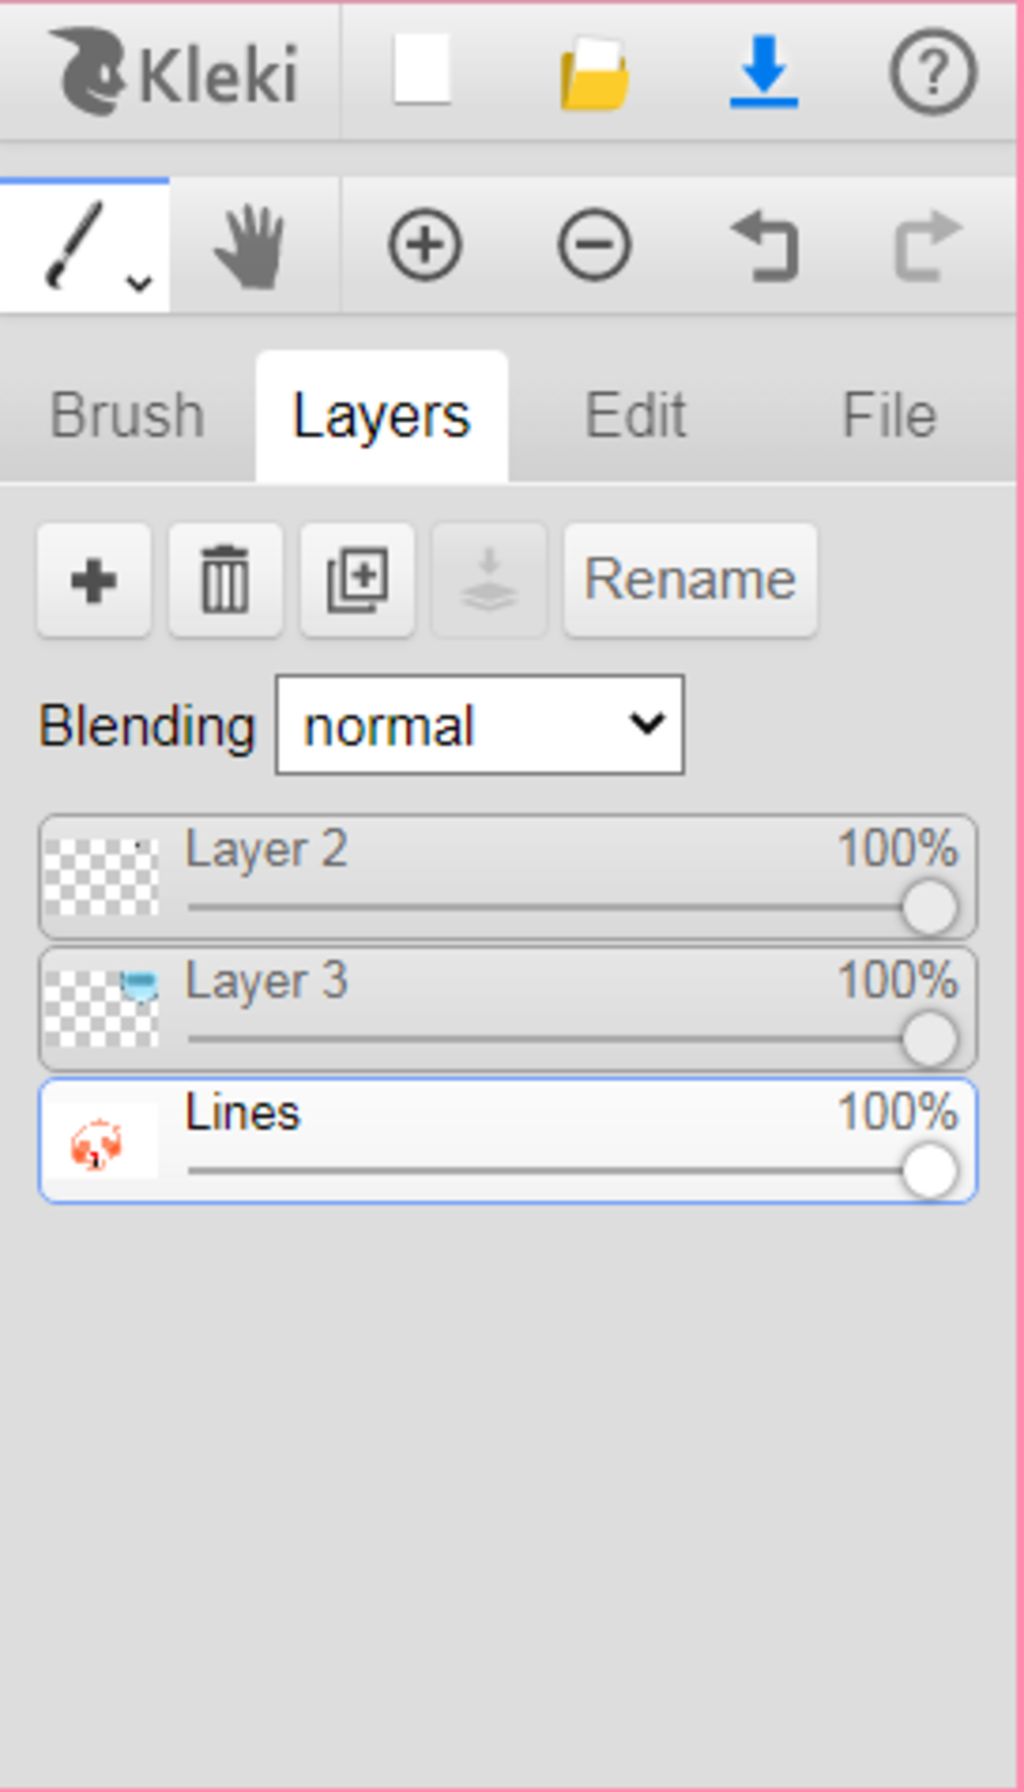This screenshot has width=1024, height=1792.
Task: Open the Blending mode dropdown
Action: click(x=480, y=725)
